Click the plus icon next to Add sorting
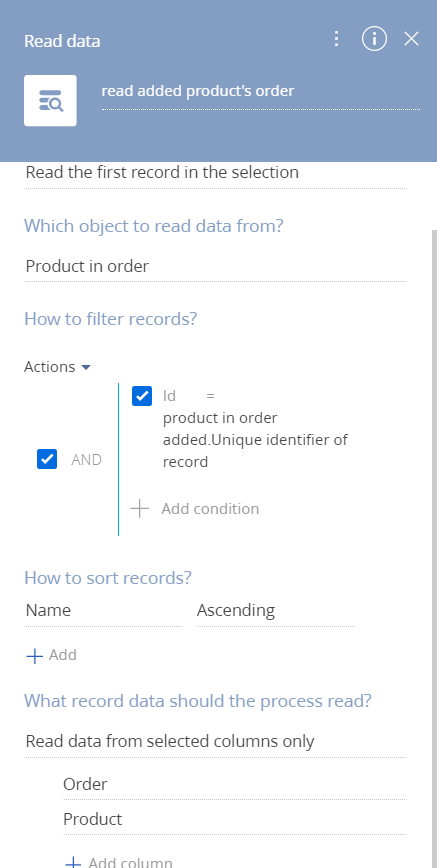The height and width of the screenshot is (868, 437). [35, 656]
